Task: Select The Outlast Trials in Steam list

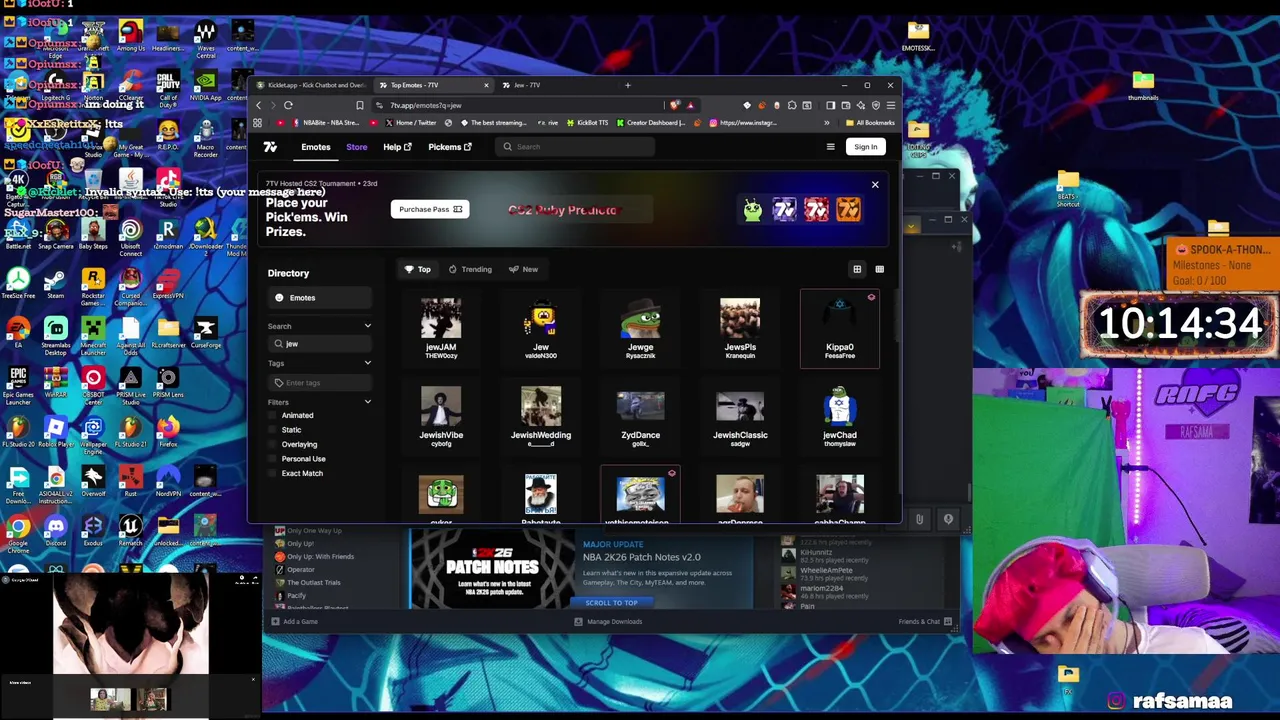Action: click(x=313, y=583)
